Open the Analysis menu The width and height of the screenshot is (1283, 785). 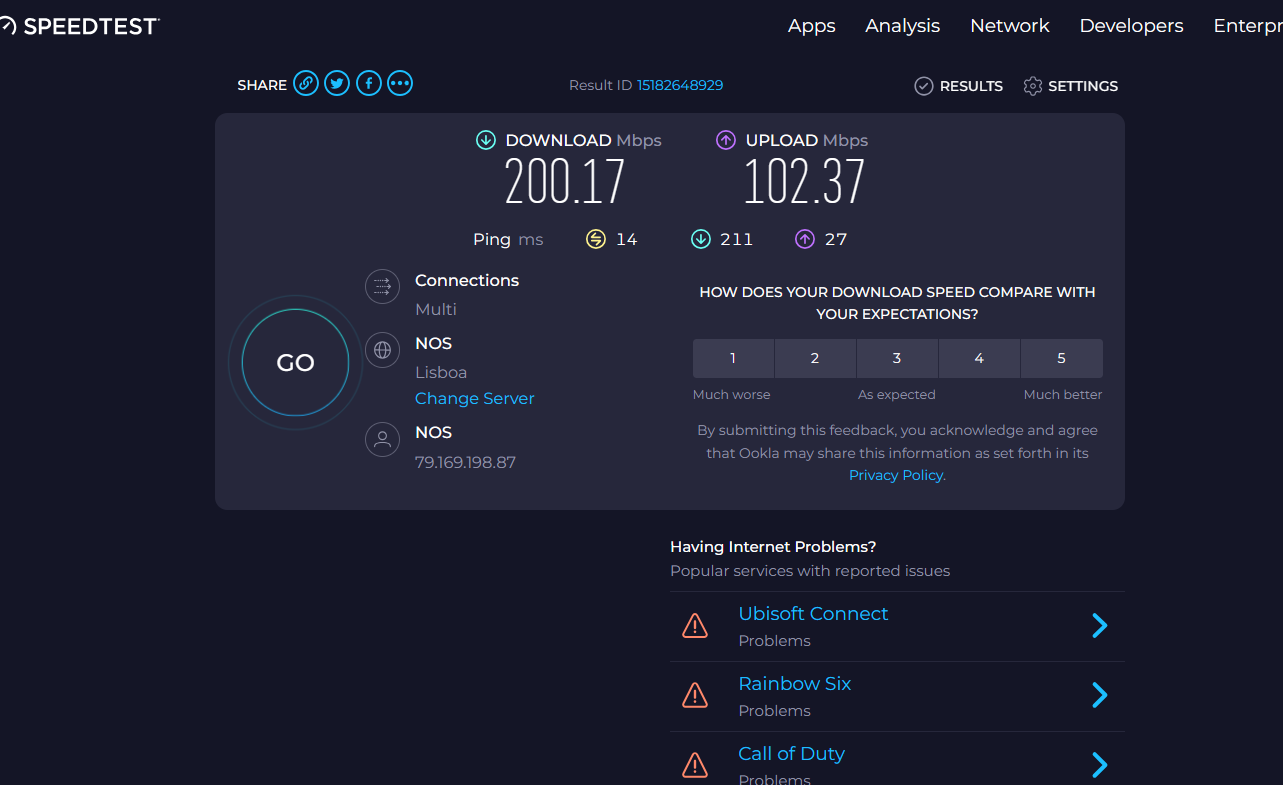point(903,26)
